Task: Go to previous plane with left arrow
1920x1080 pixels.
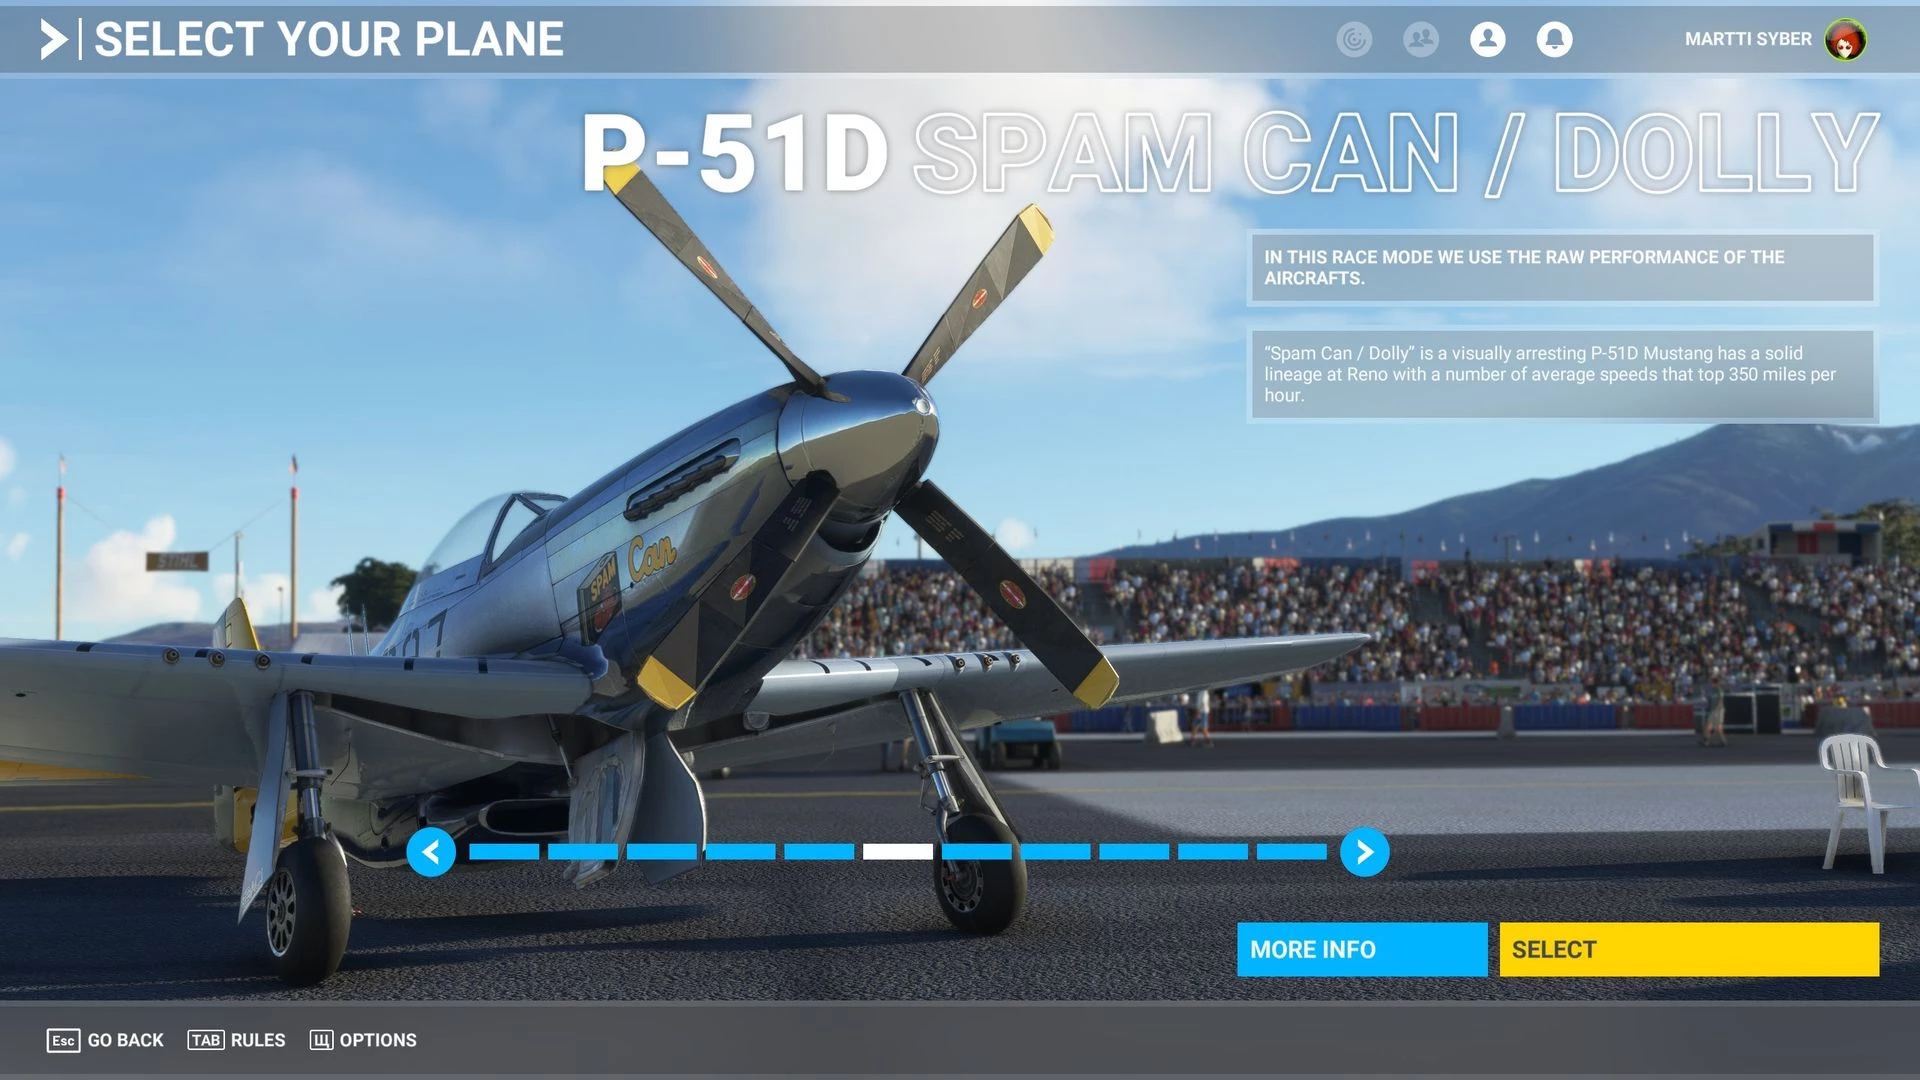Action: (431, 852)
